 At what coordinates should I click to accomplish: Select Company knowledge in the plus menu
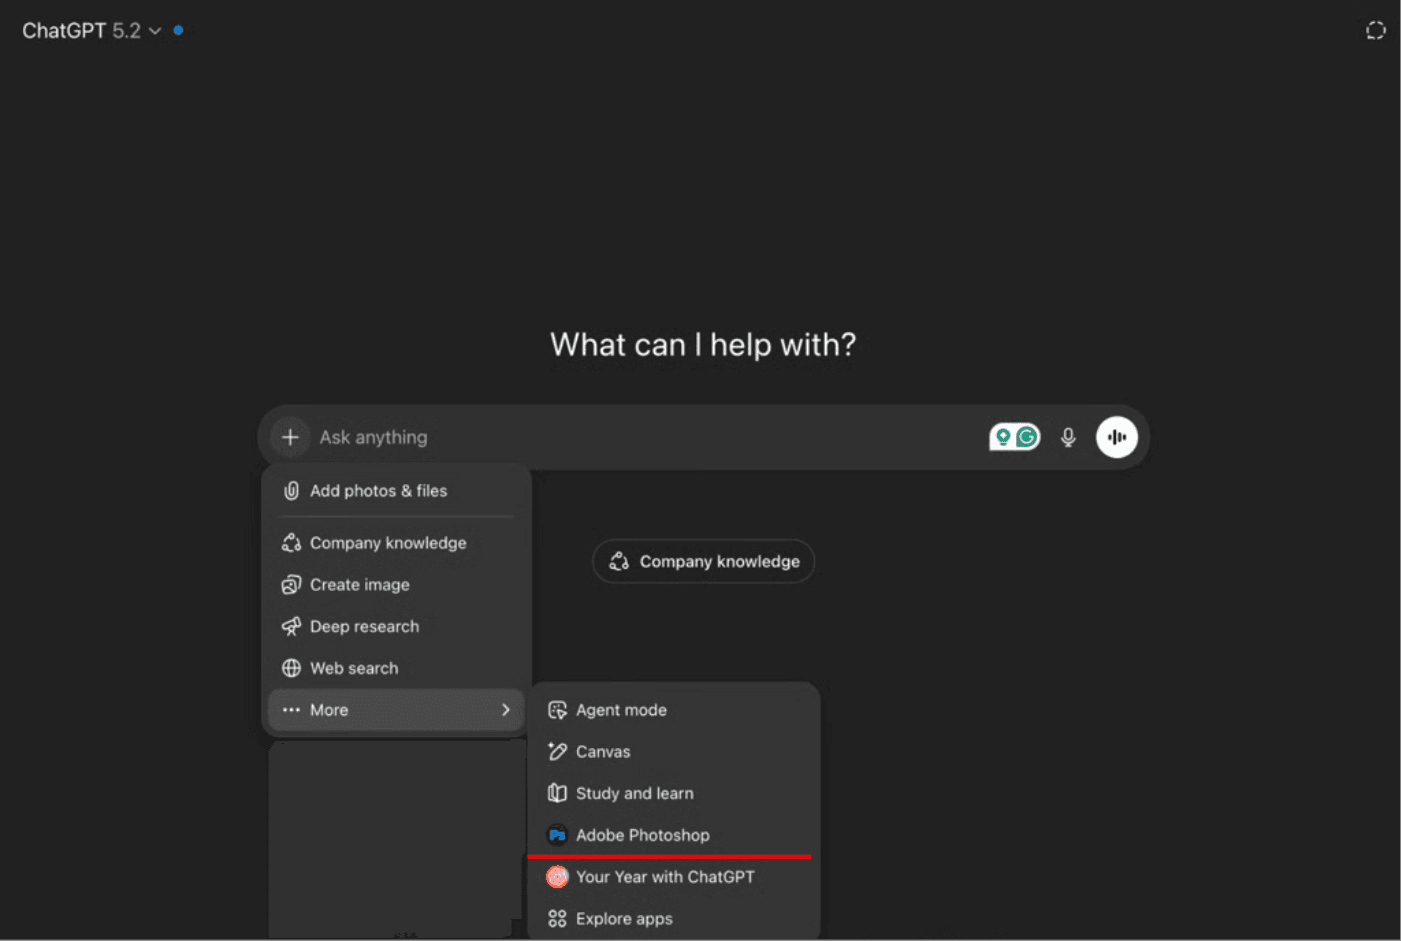coord(396,543)
